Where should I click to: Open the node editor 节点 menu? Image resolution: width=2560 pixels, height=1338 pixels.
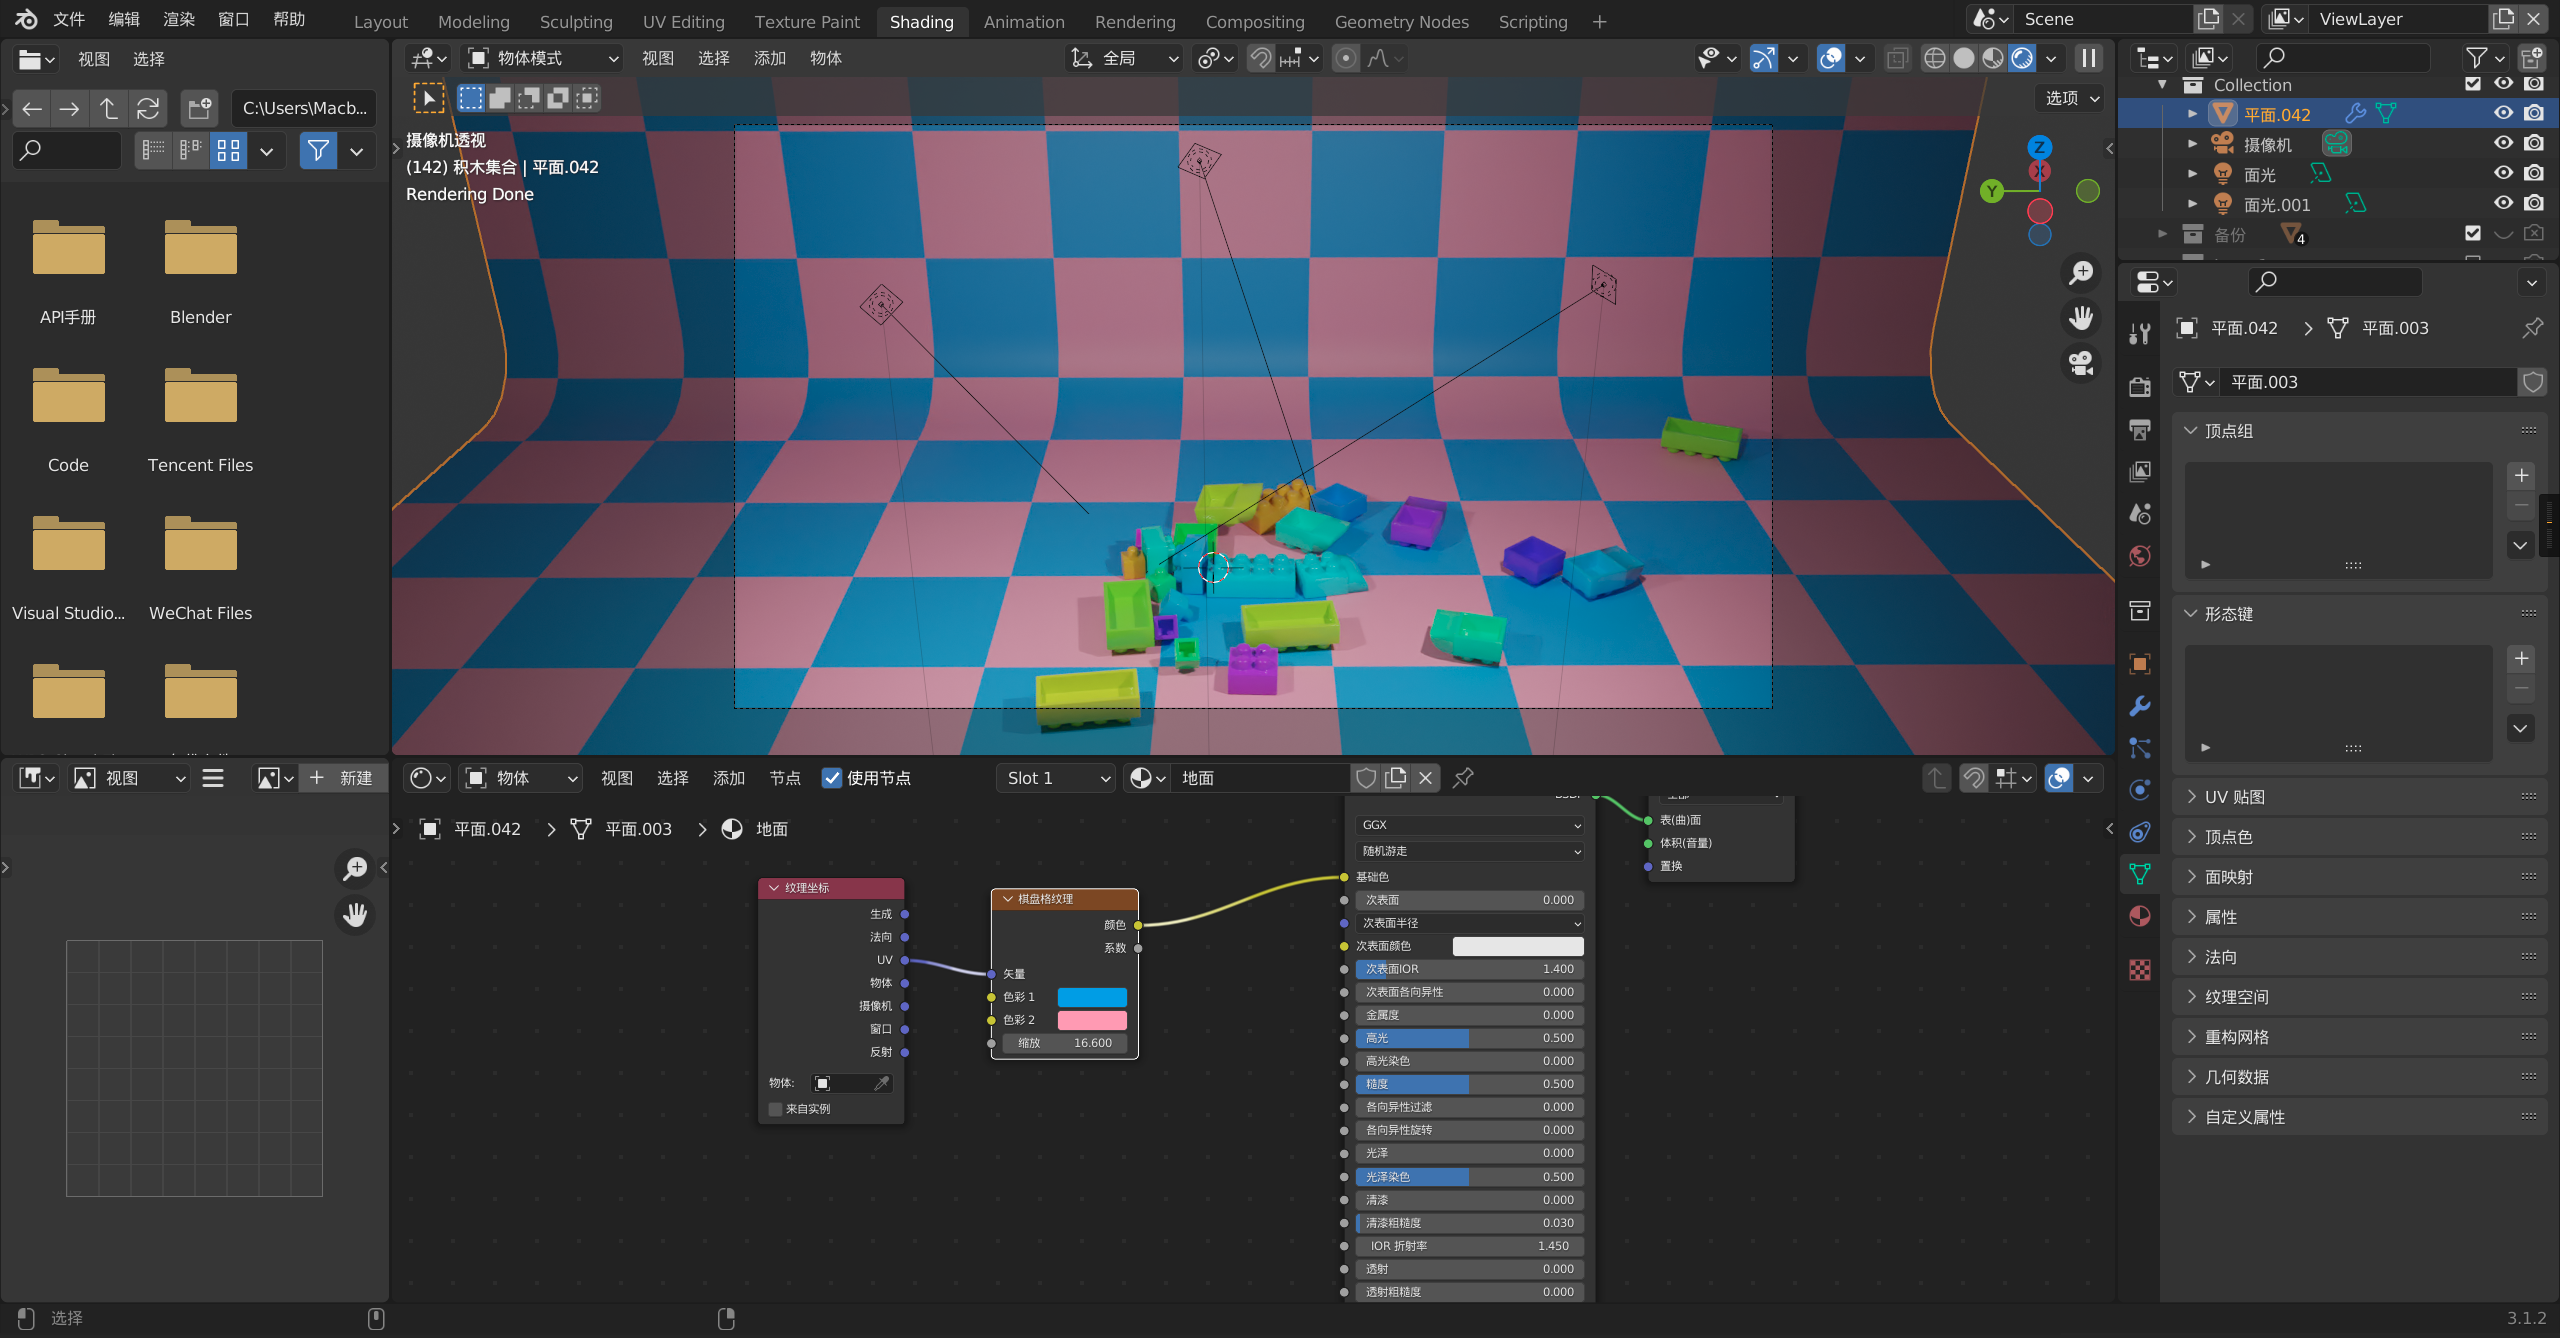click(x=785, y=778)
